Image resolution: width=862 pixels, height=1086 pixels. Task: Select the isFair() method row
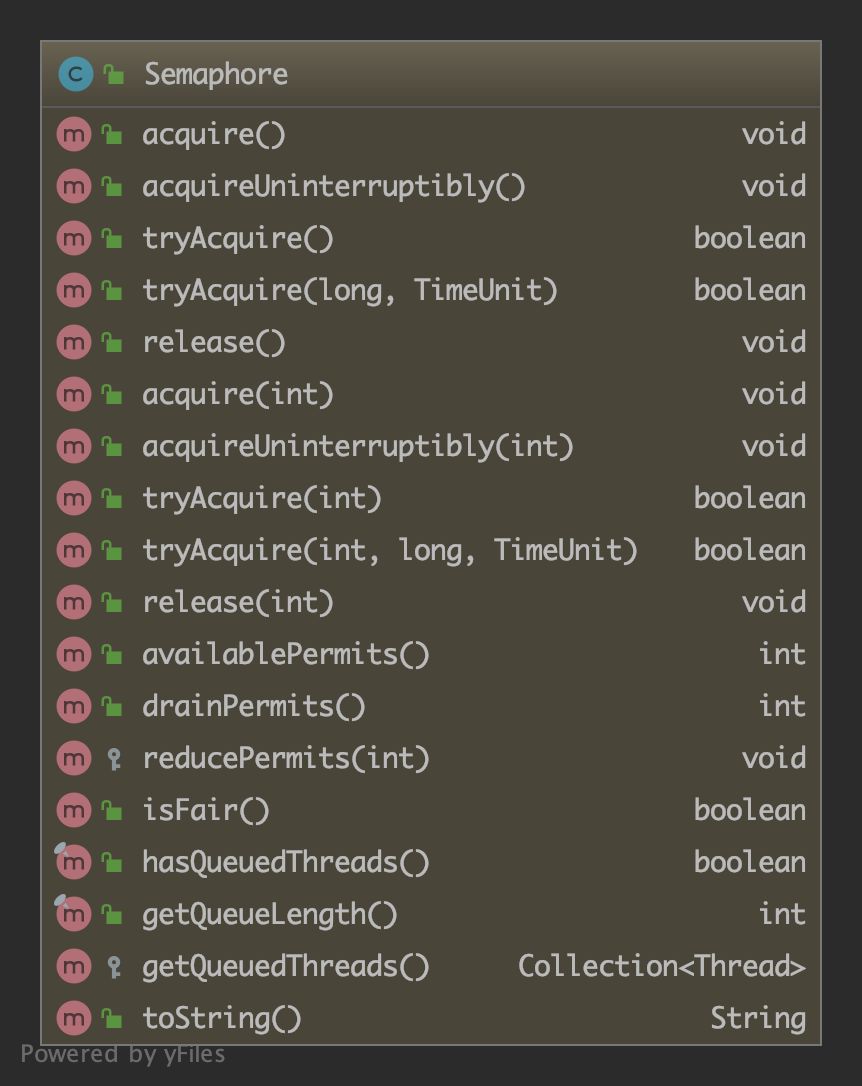click(x=206, y=810)
